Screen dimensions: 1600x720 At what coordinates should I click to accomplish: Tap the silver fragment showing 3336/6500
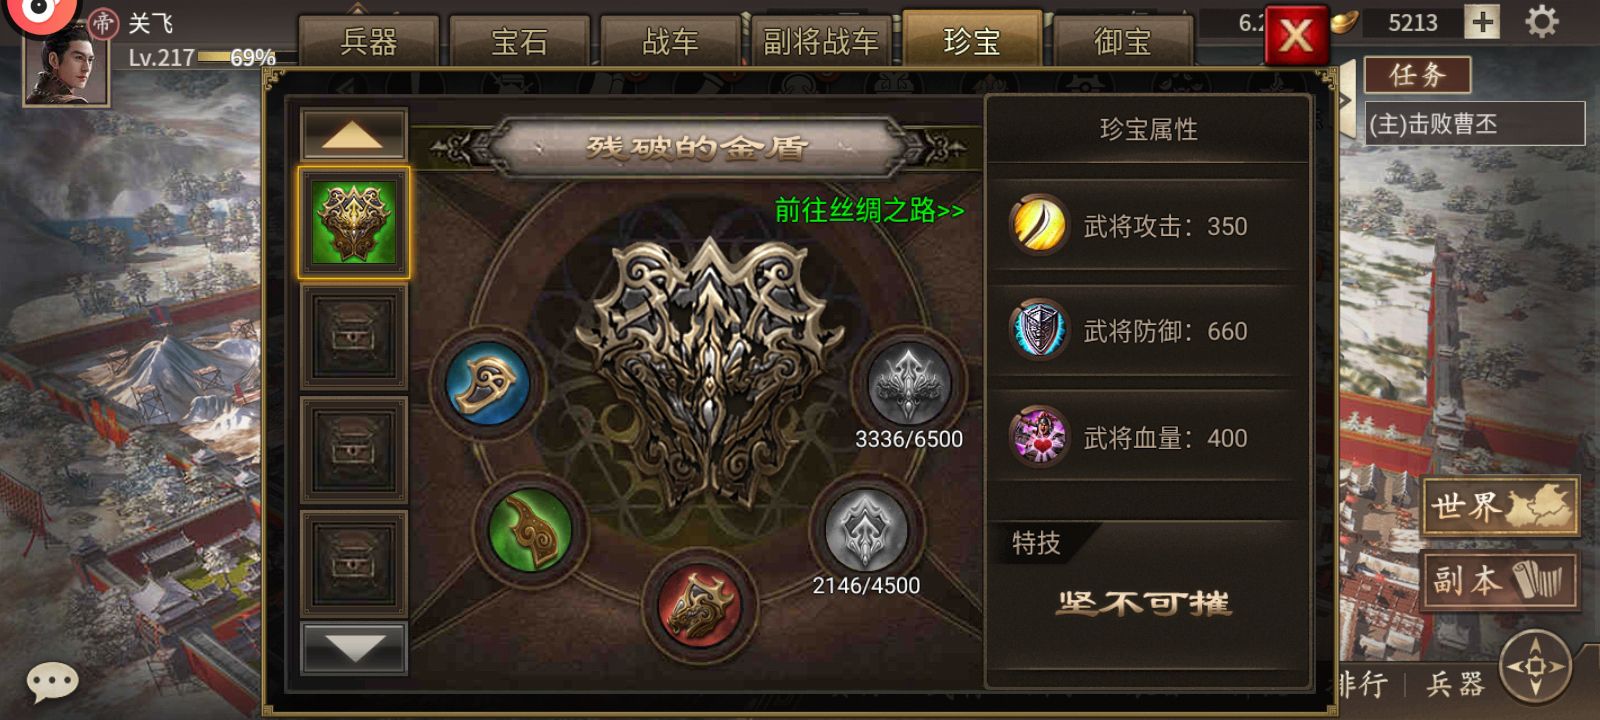pyautogui.click(x=908, y=384)
